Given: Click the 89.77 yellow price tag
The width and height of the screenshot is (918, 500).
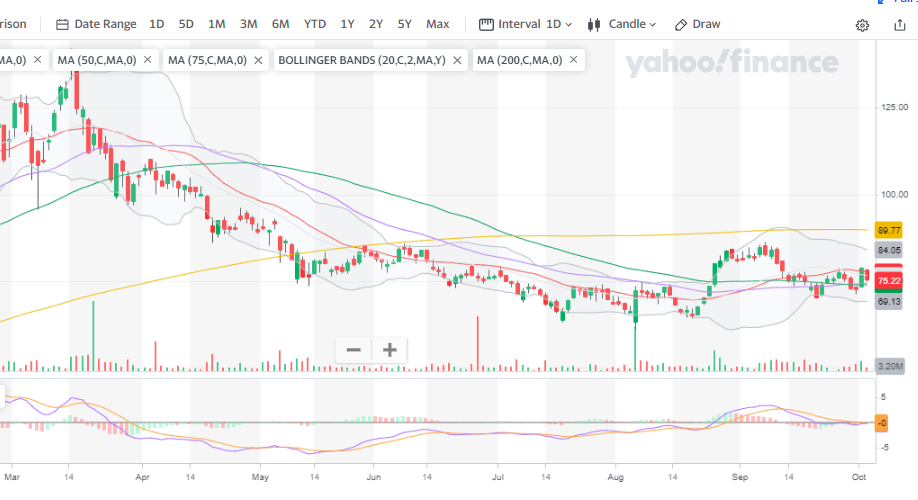Looking at the screenshot, I should coord(889,230).
